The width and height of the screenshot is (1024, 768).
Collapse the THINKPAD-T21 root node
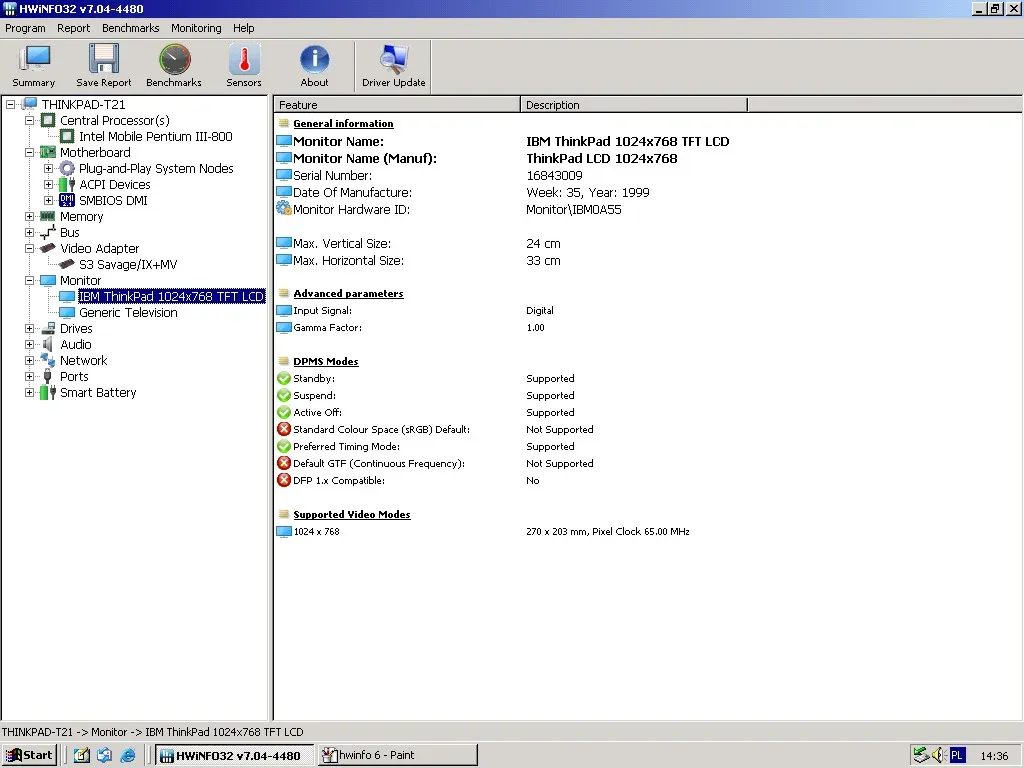(10, 104)
